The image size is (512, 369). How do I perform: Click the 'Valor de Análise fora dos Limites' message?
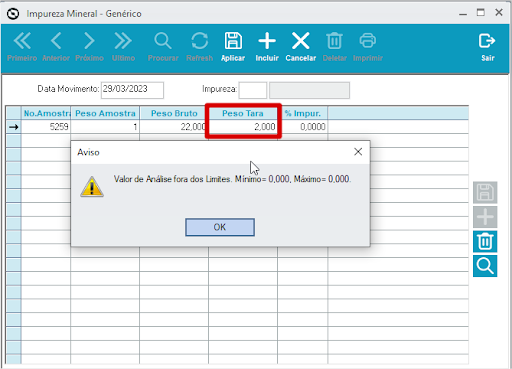232,179
